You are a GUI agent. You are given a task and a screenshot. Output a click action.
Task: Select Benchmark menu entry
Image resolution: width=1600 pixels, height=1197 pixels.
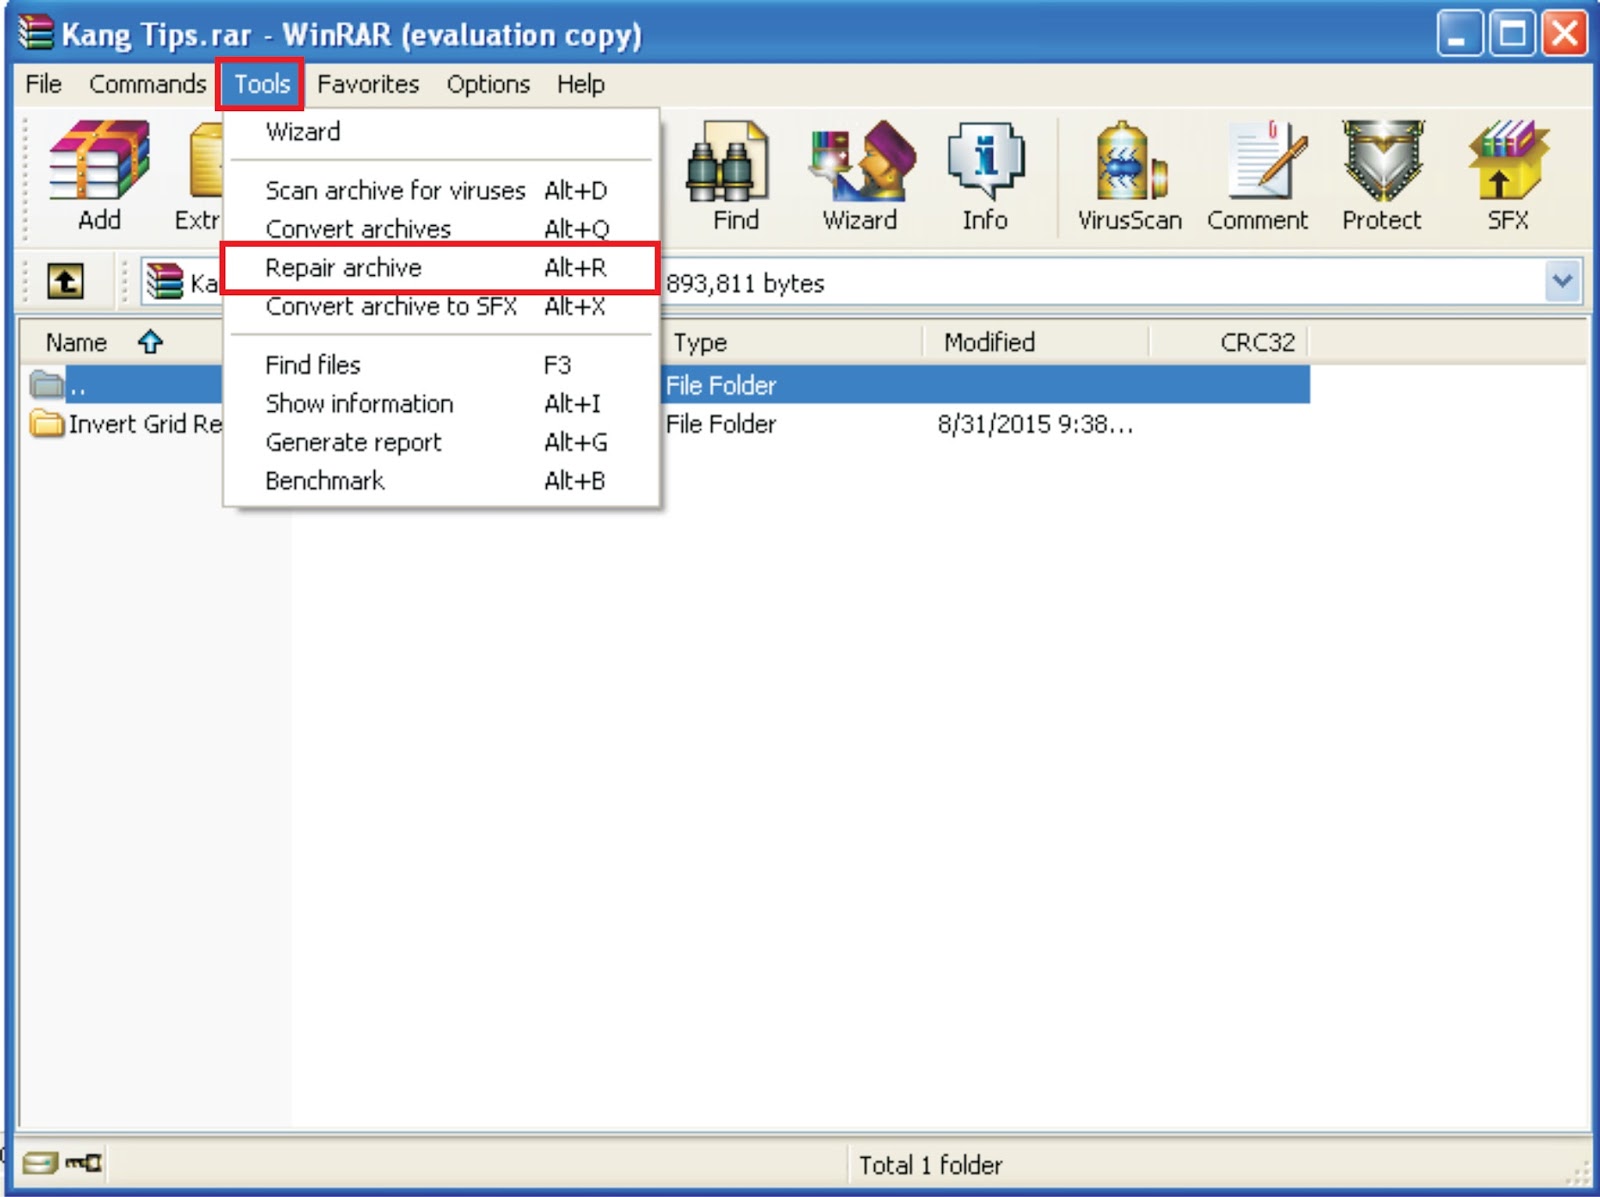click(441, 481)
